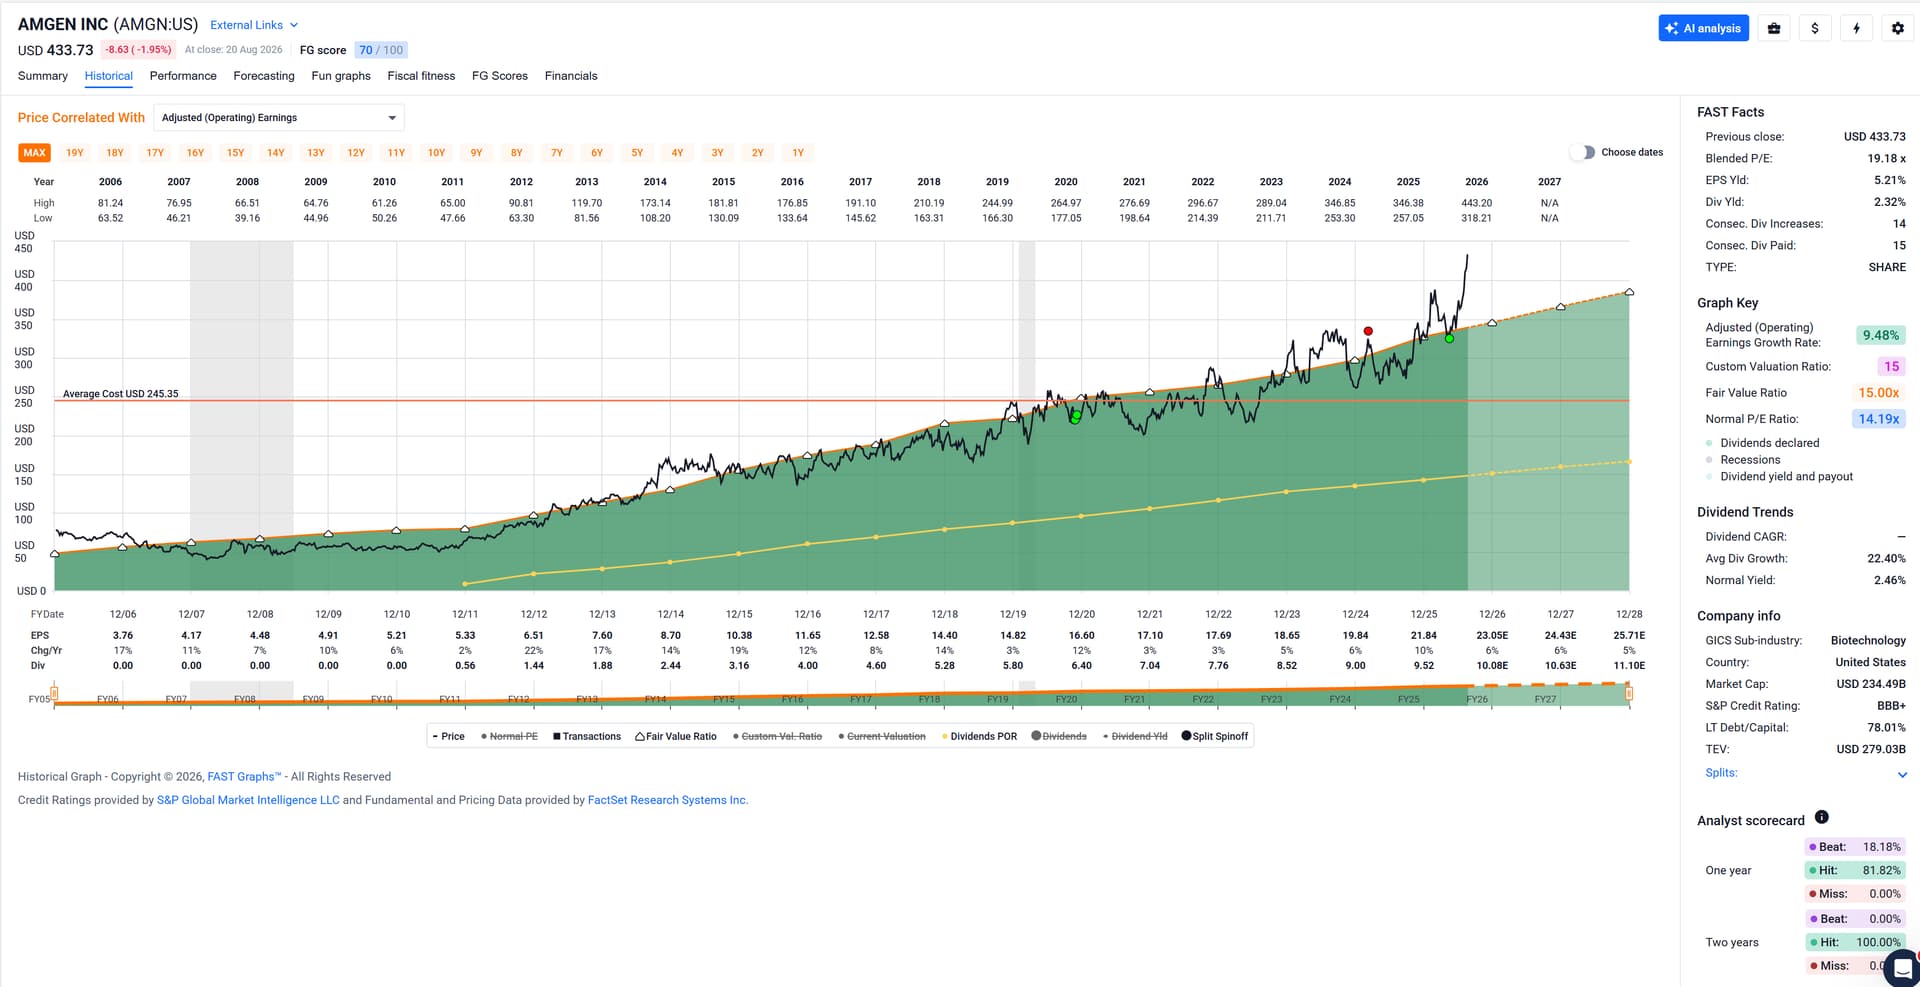The image size is (1920, 987).
Task: Toggle Dividend yield and payout option
Action: click(x=1780, y=477)
